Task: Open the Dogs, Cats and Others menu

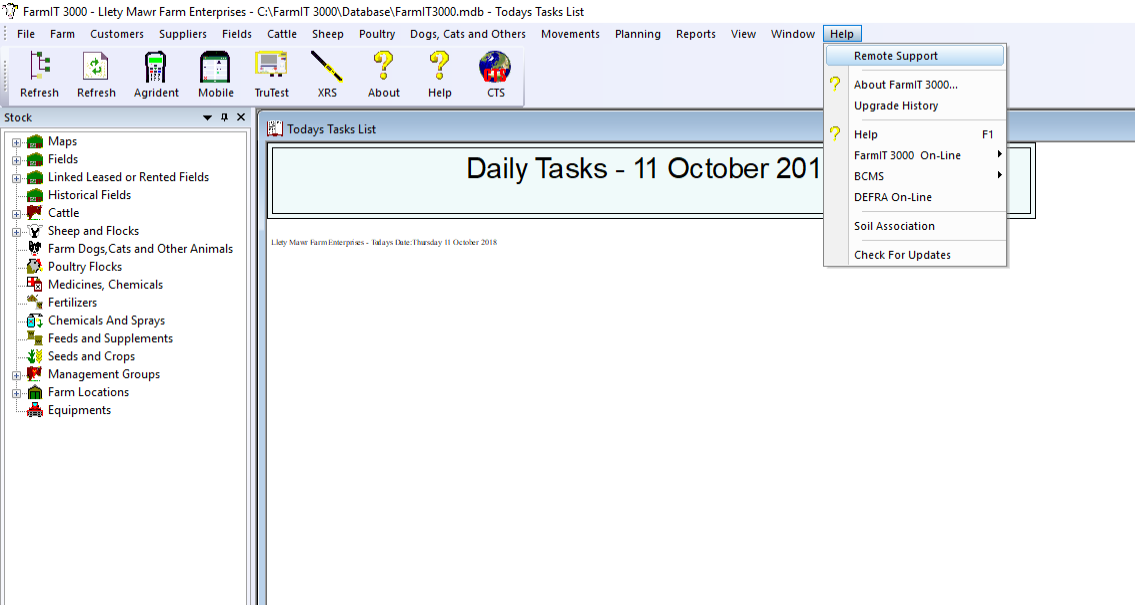Action: [468, 34]
